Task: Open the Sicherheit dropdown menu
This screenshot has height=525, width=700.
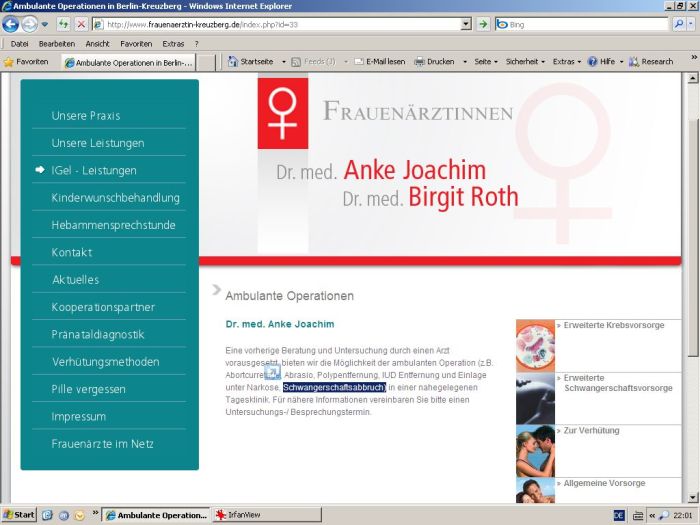Action: coord(525,62)
